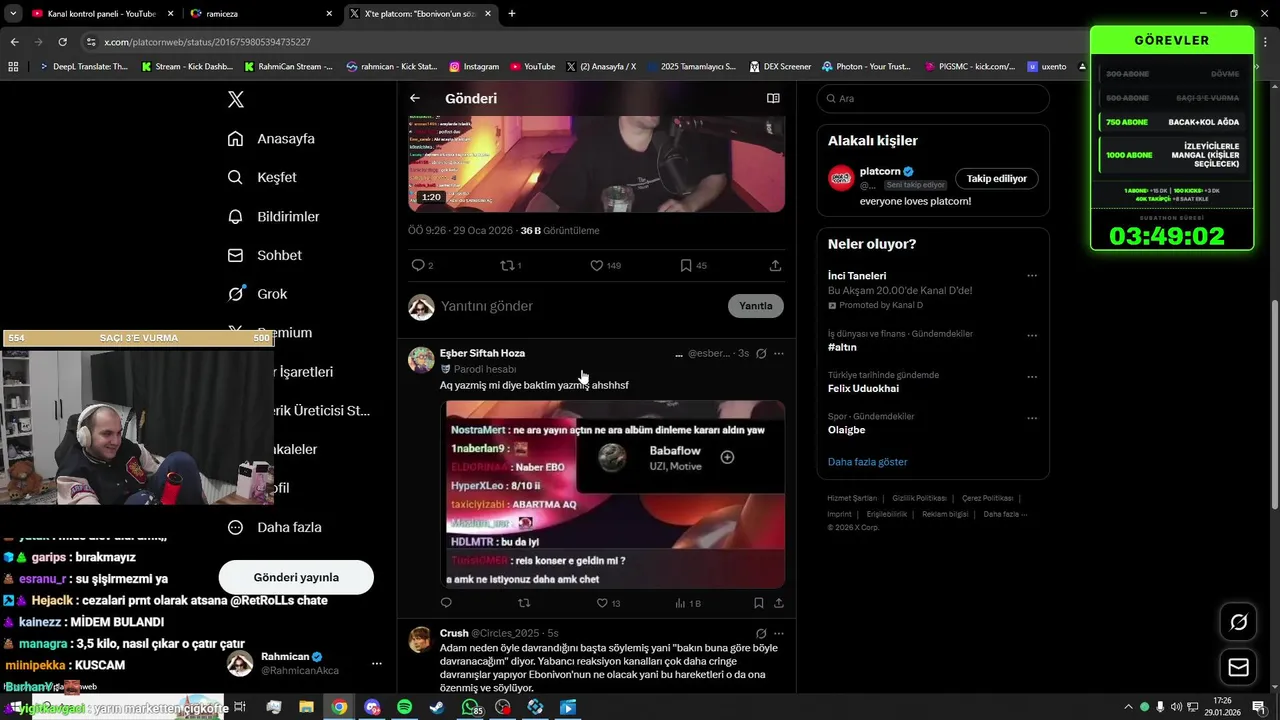Go to Anasayfa in the sidebar
1280x720 pixels.
point(271,138)
